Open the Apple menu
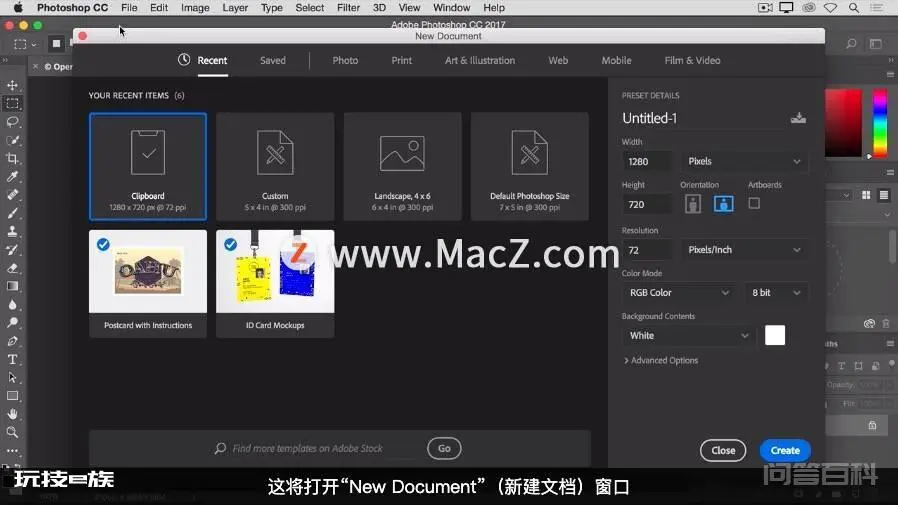 (18, 7)
